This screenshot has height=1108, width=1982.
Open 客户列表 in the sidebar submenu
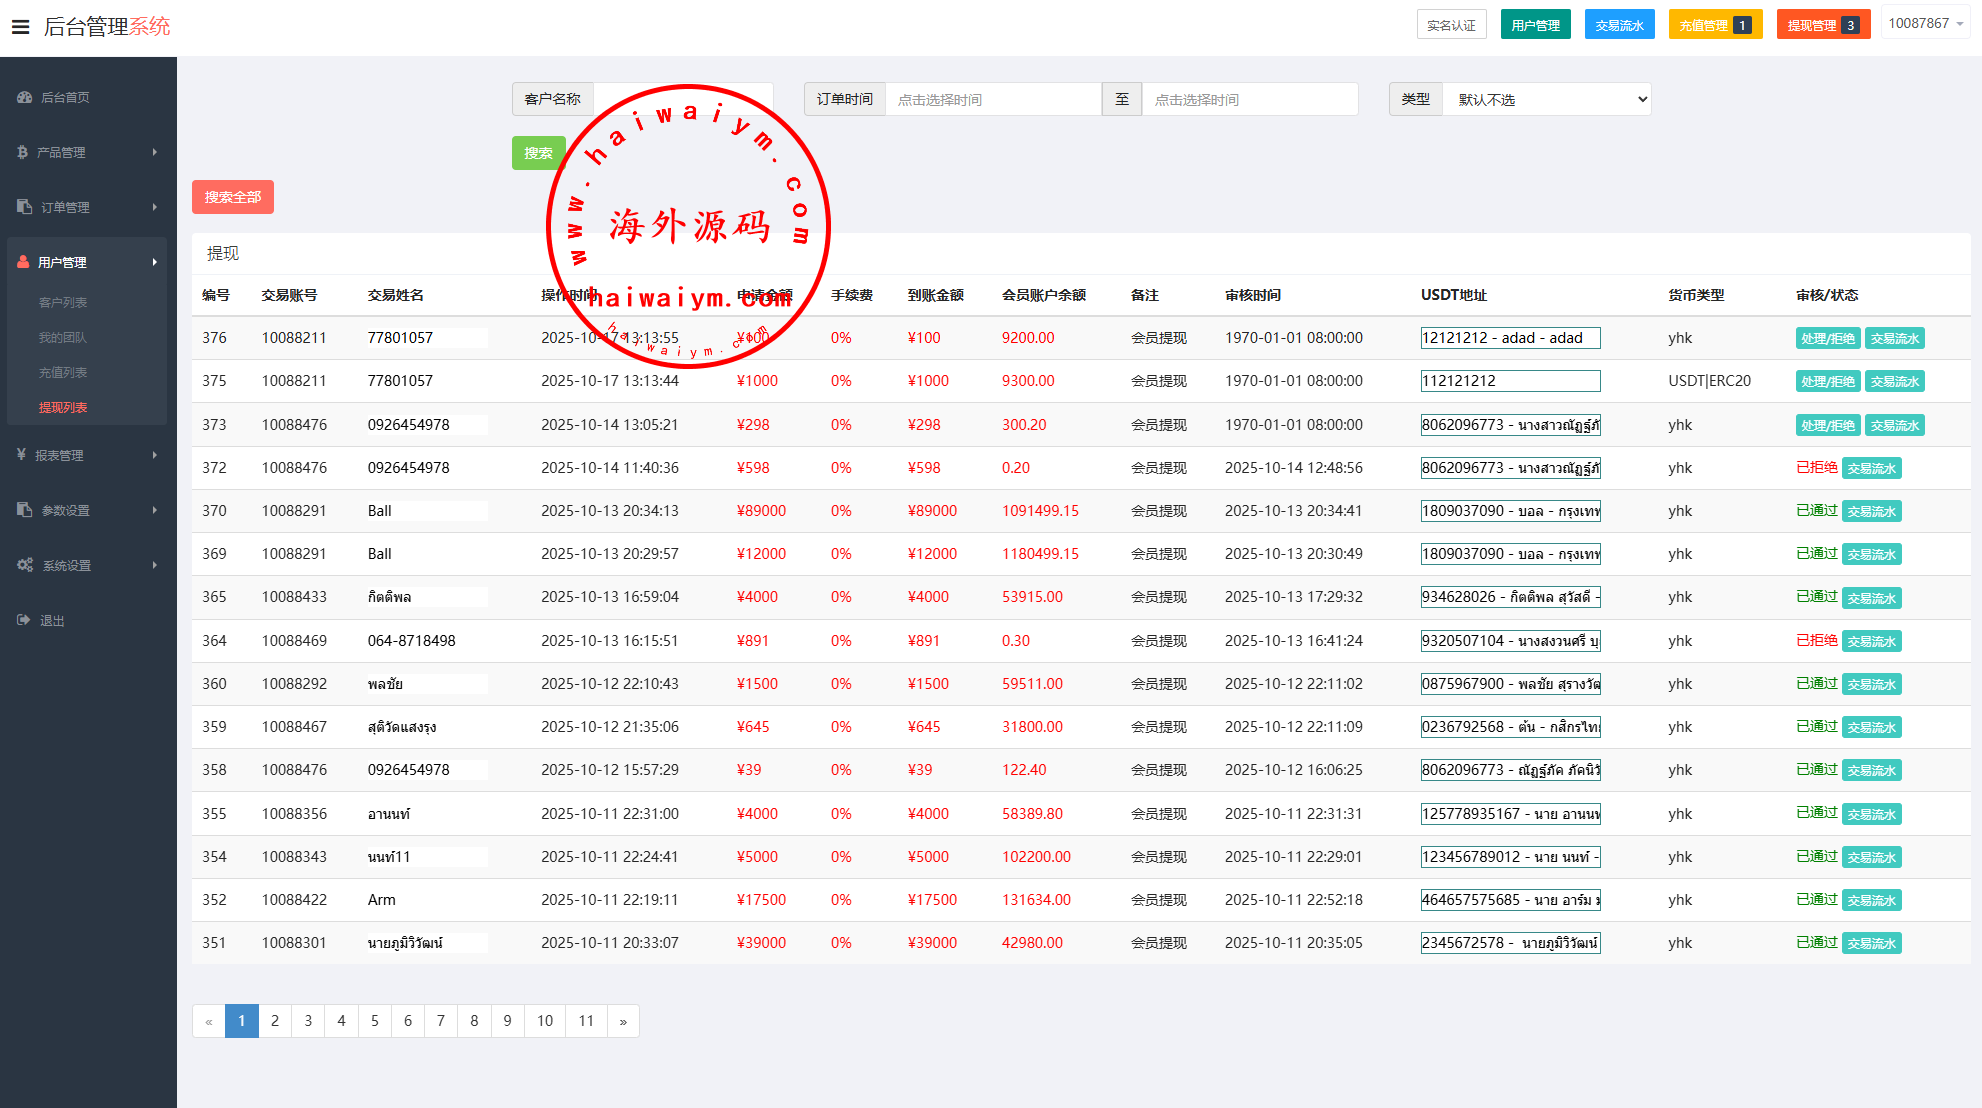point(63,302)
